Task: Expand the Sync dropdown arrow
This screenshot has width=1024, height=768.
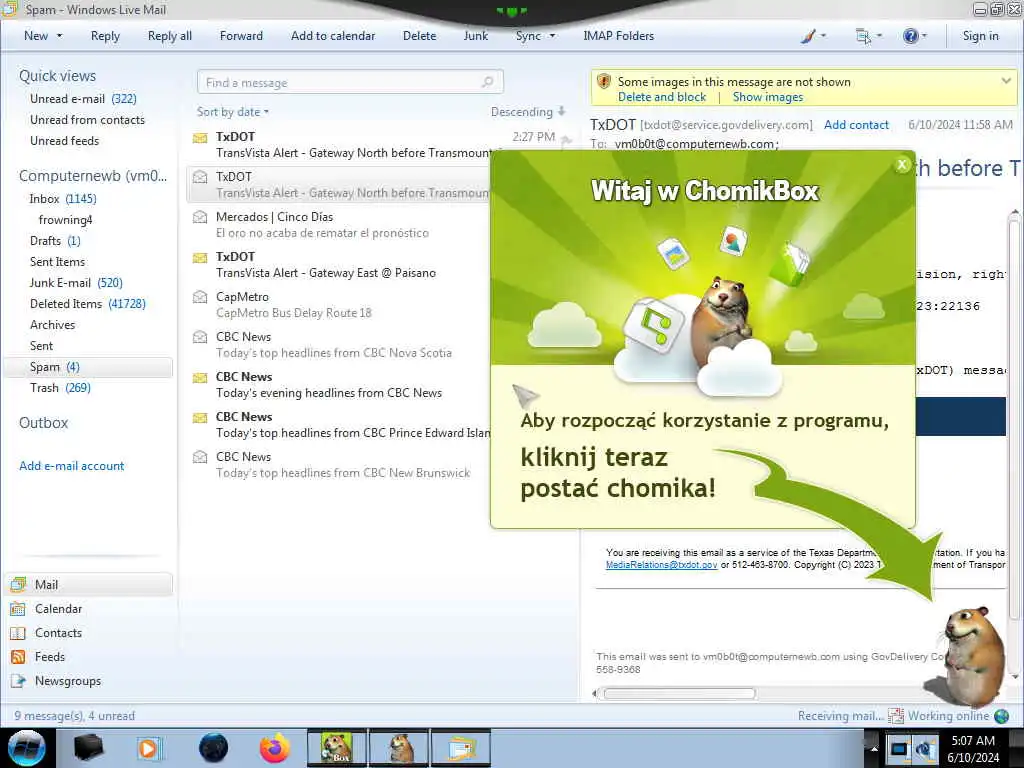Action: pyautogui.click(x=552, y=36)
